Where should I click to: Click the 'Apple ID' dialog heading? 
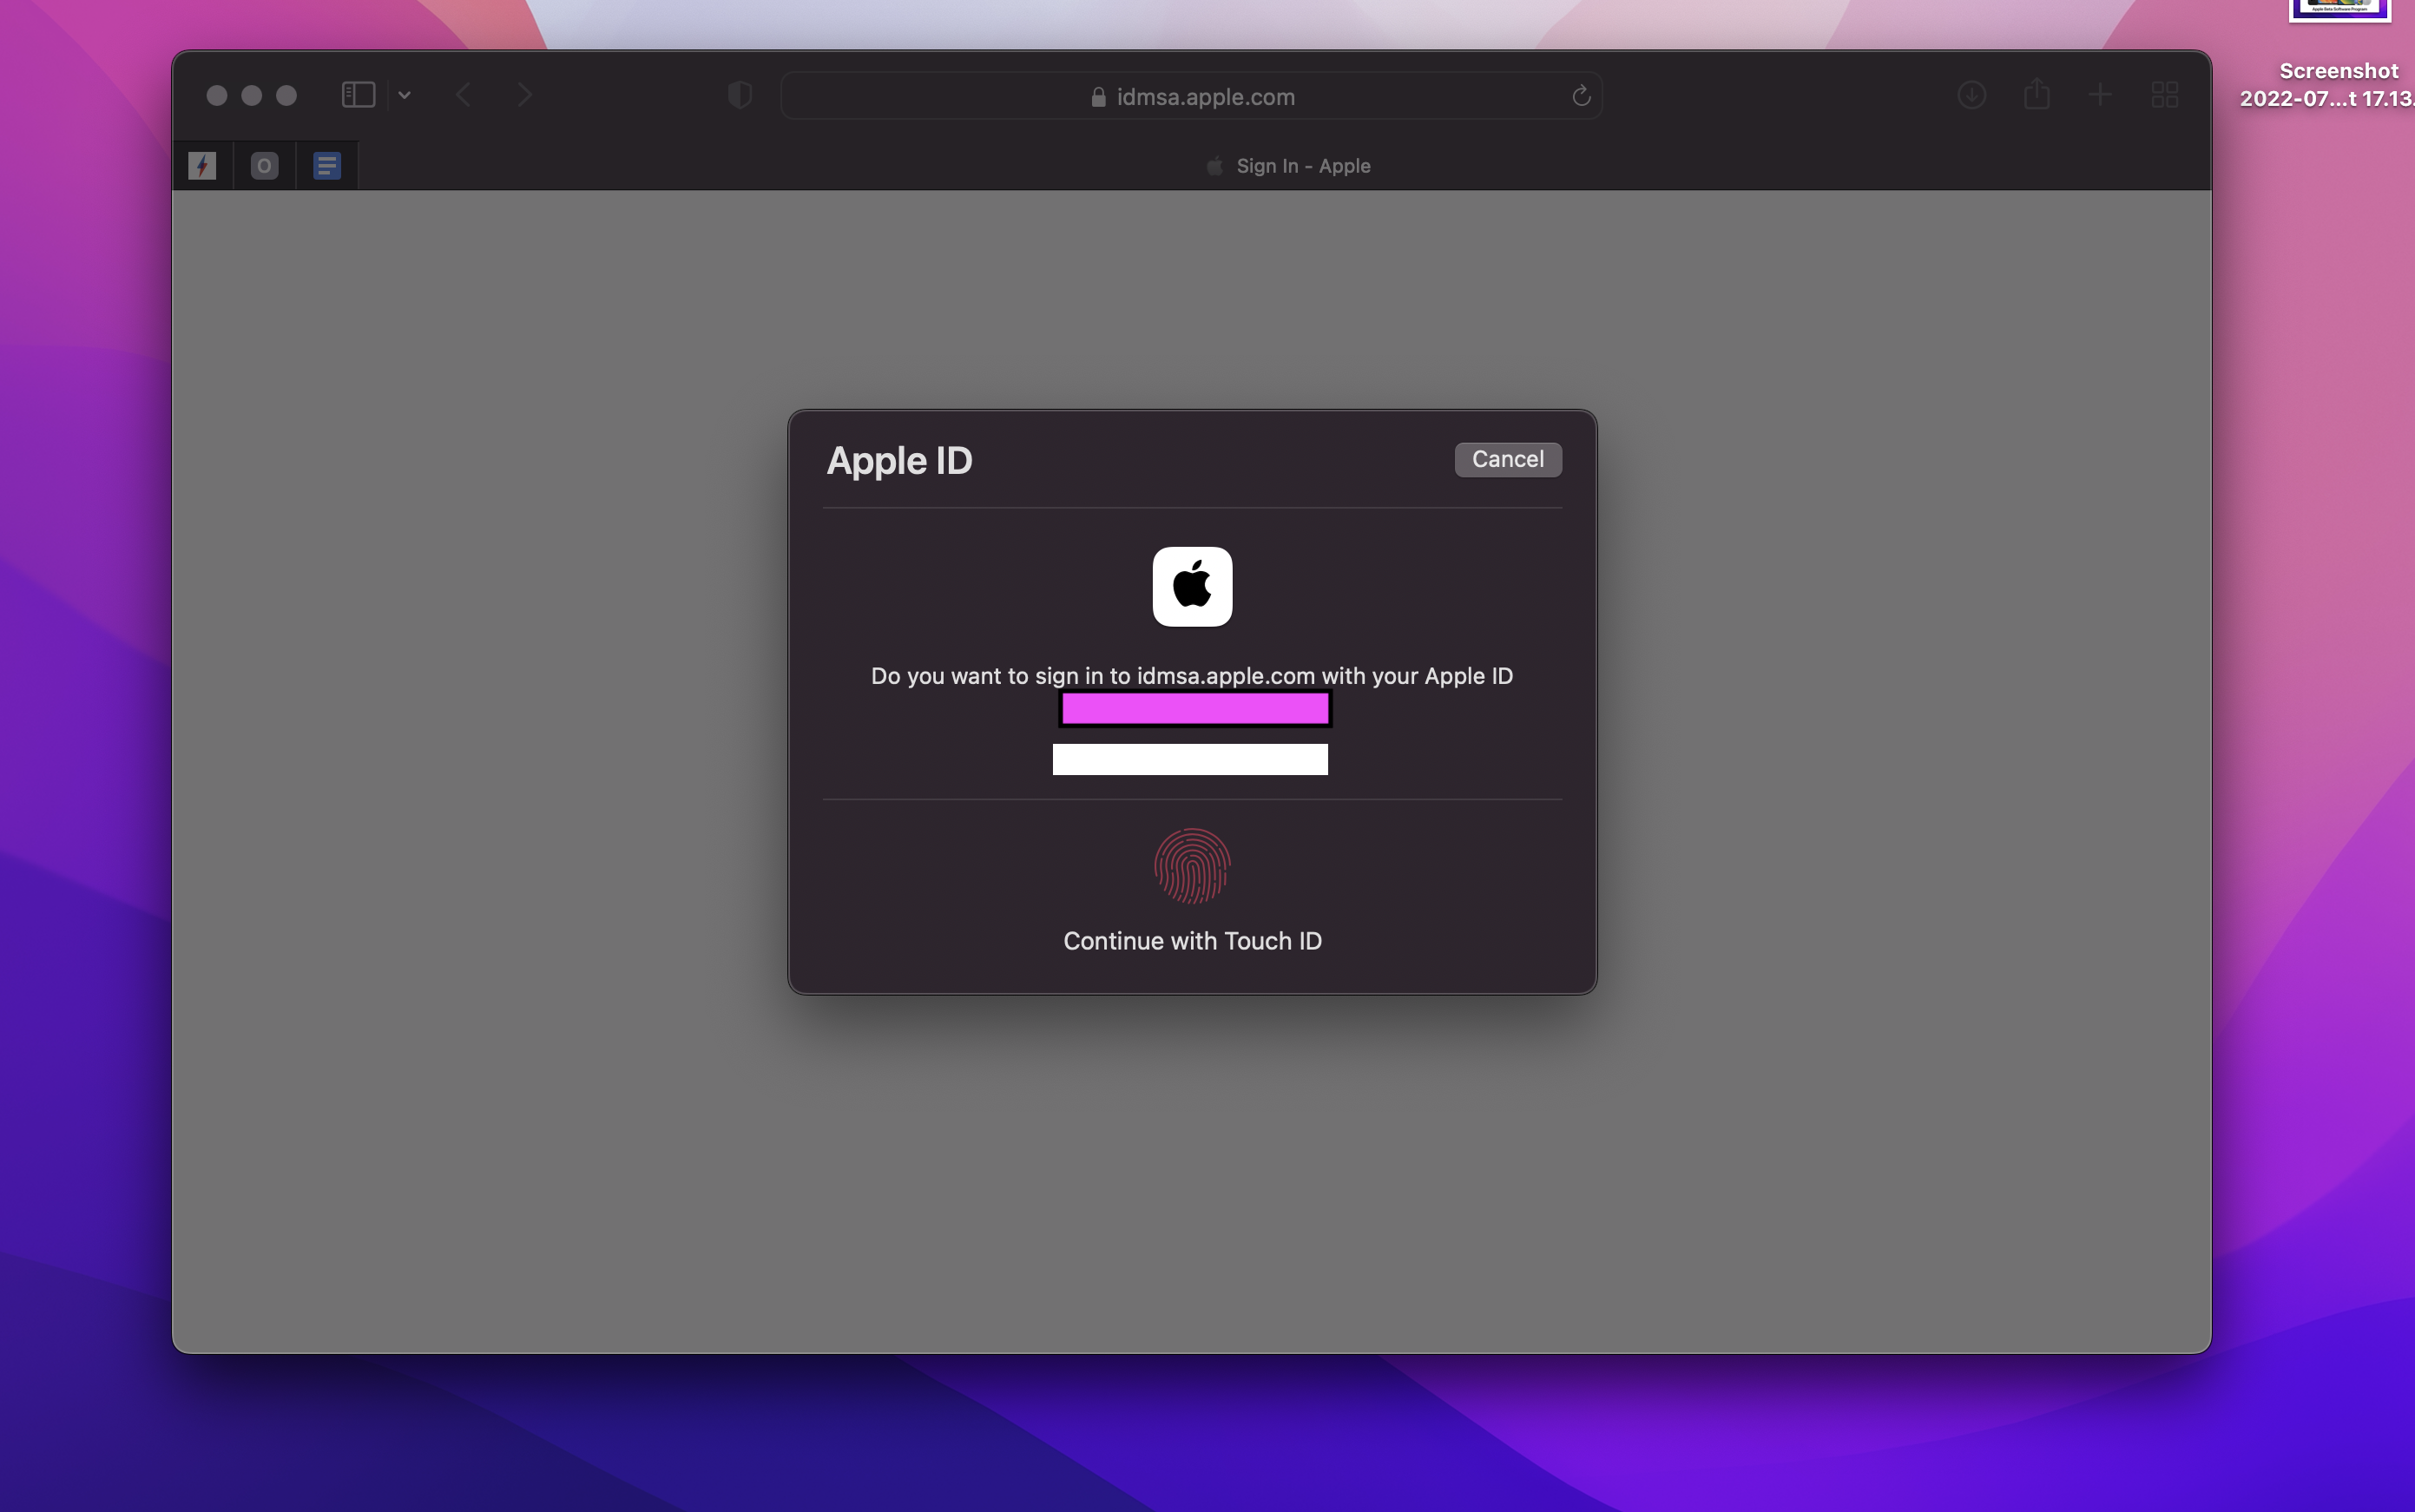[899, 461]
